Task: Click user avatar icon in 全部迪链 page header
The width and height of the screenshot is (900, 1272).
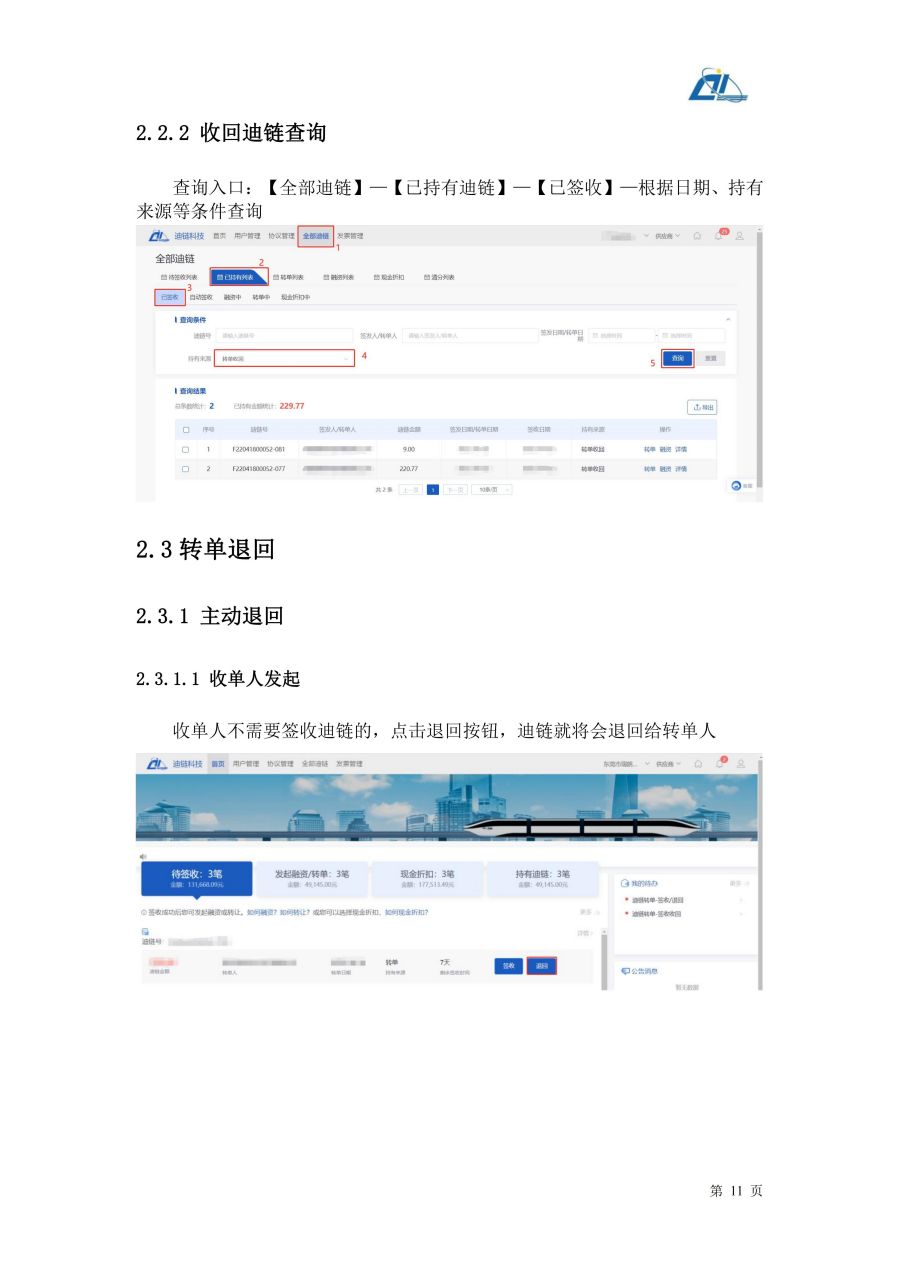Action: click(740, 236)
